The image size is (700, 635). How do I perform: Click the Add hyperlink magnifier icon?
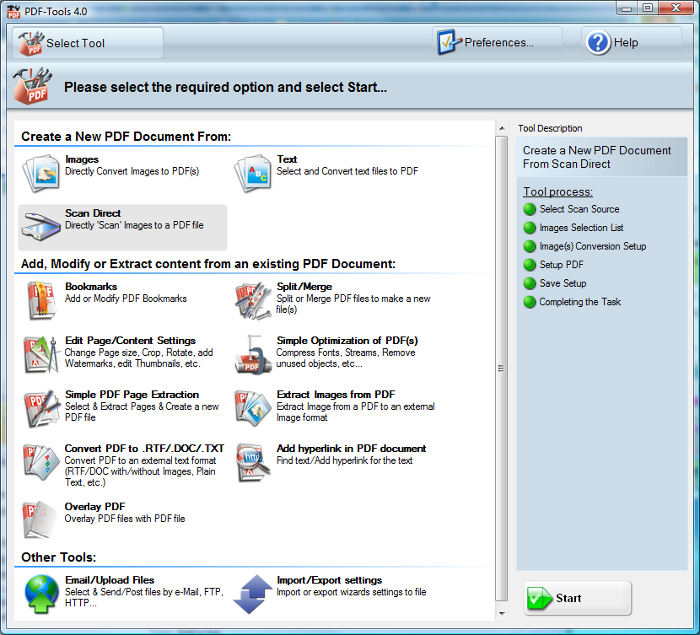click(x=253, y=463)
